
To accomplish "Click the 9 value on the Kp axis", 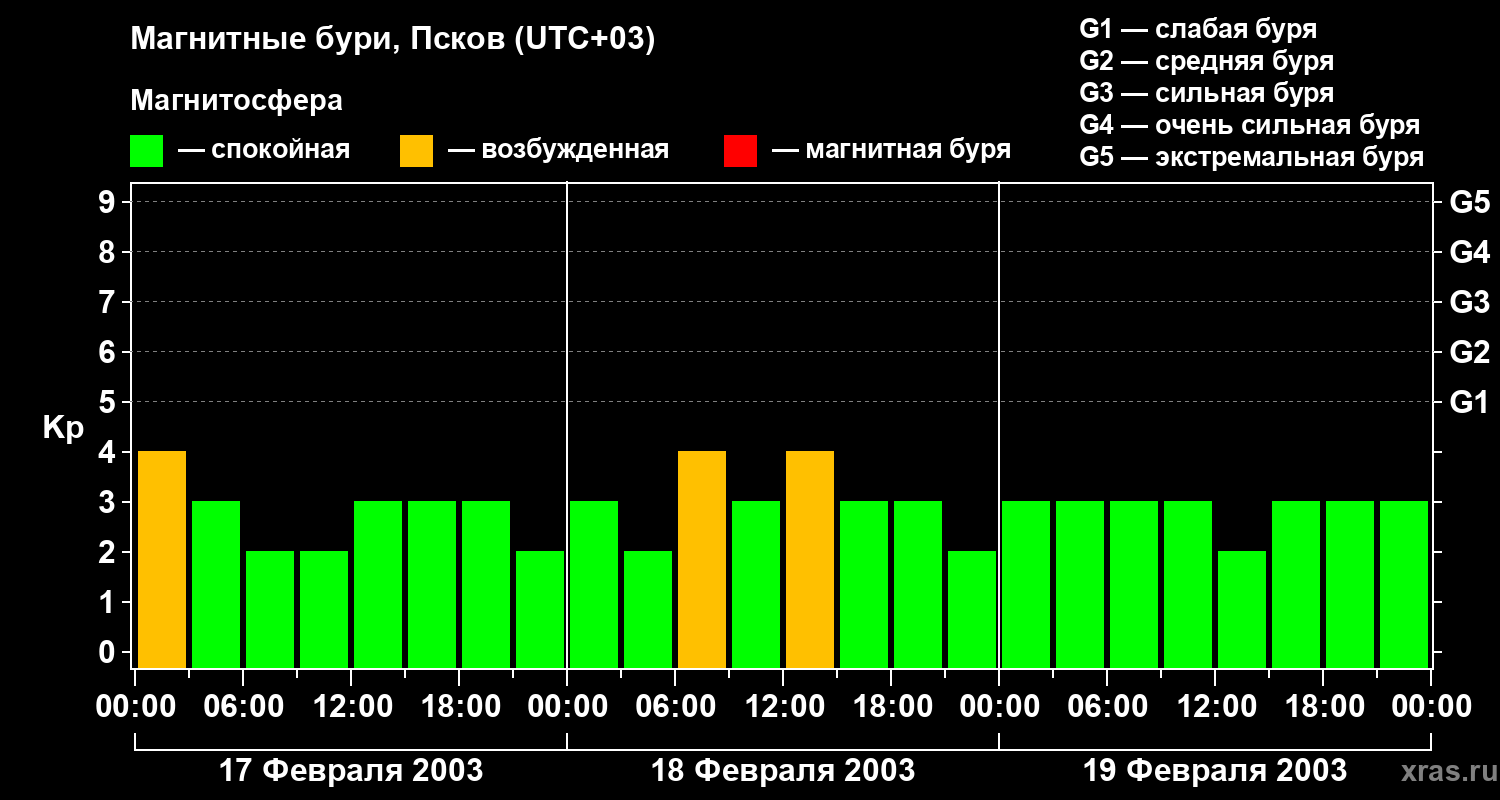I will 108,203.
